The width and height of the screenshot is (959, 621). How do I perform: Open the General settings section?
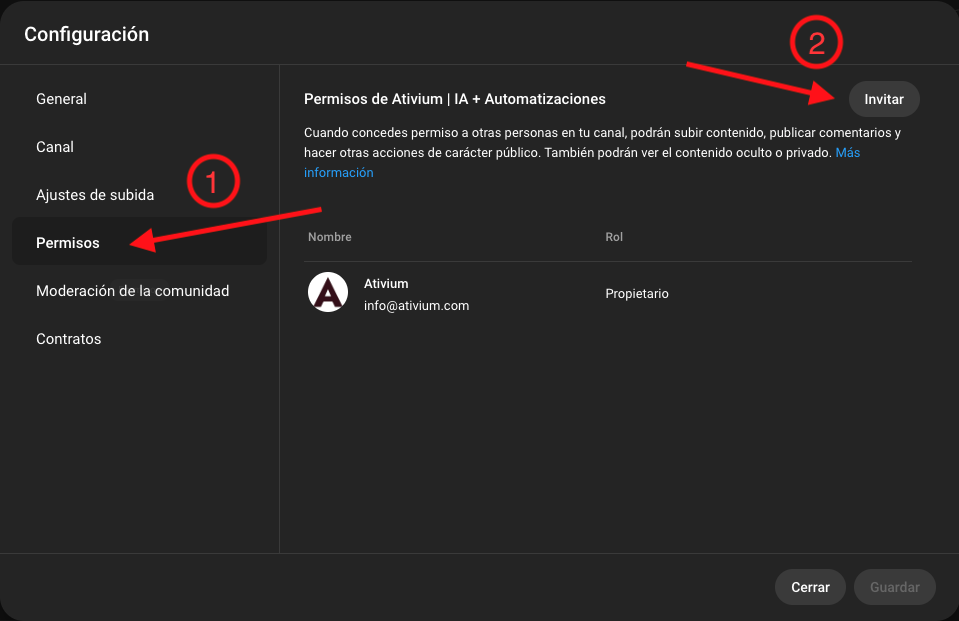point(61,99)
